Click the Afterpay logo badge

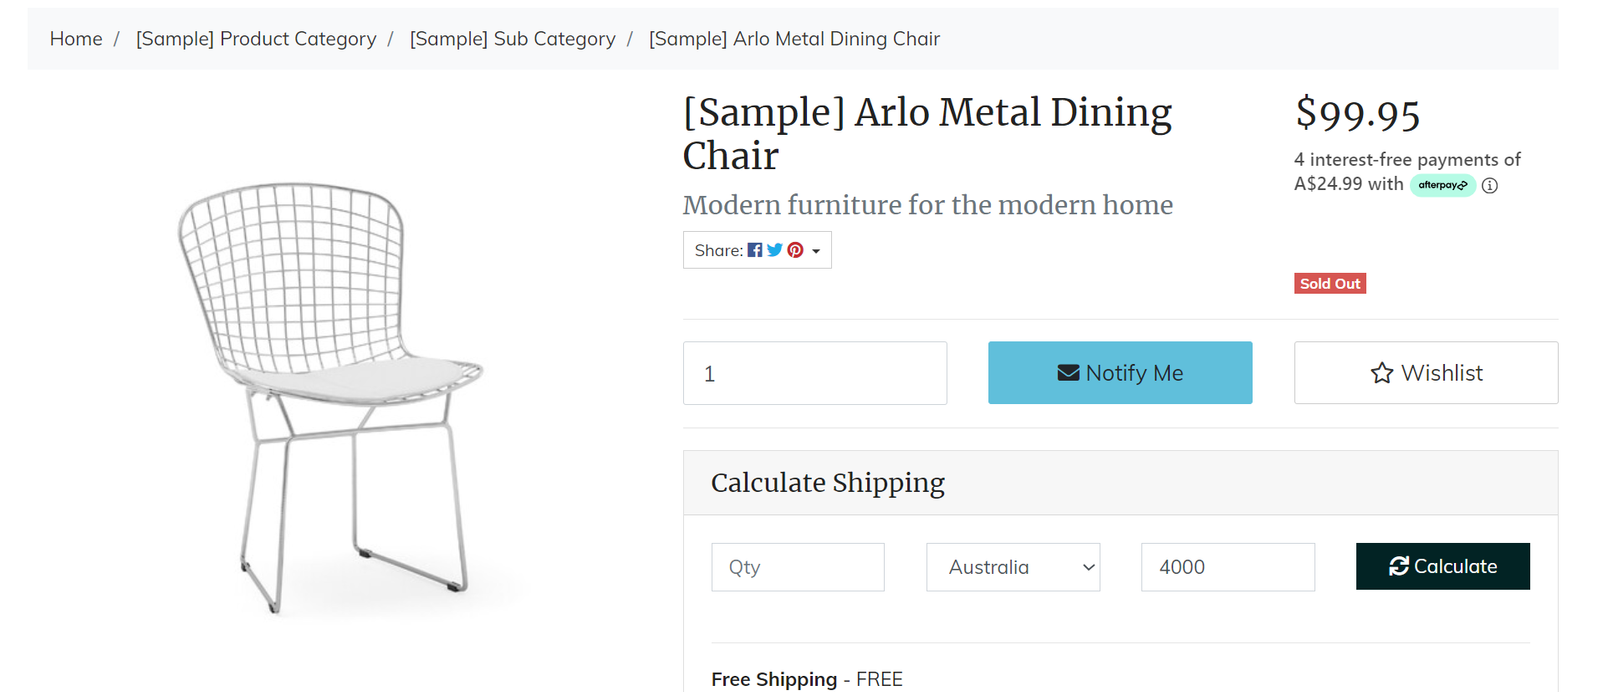(x=1442, y=185)
